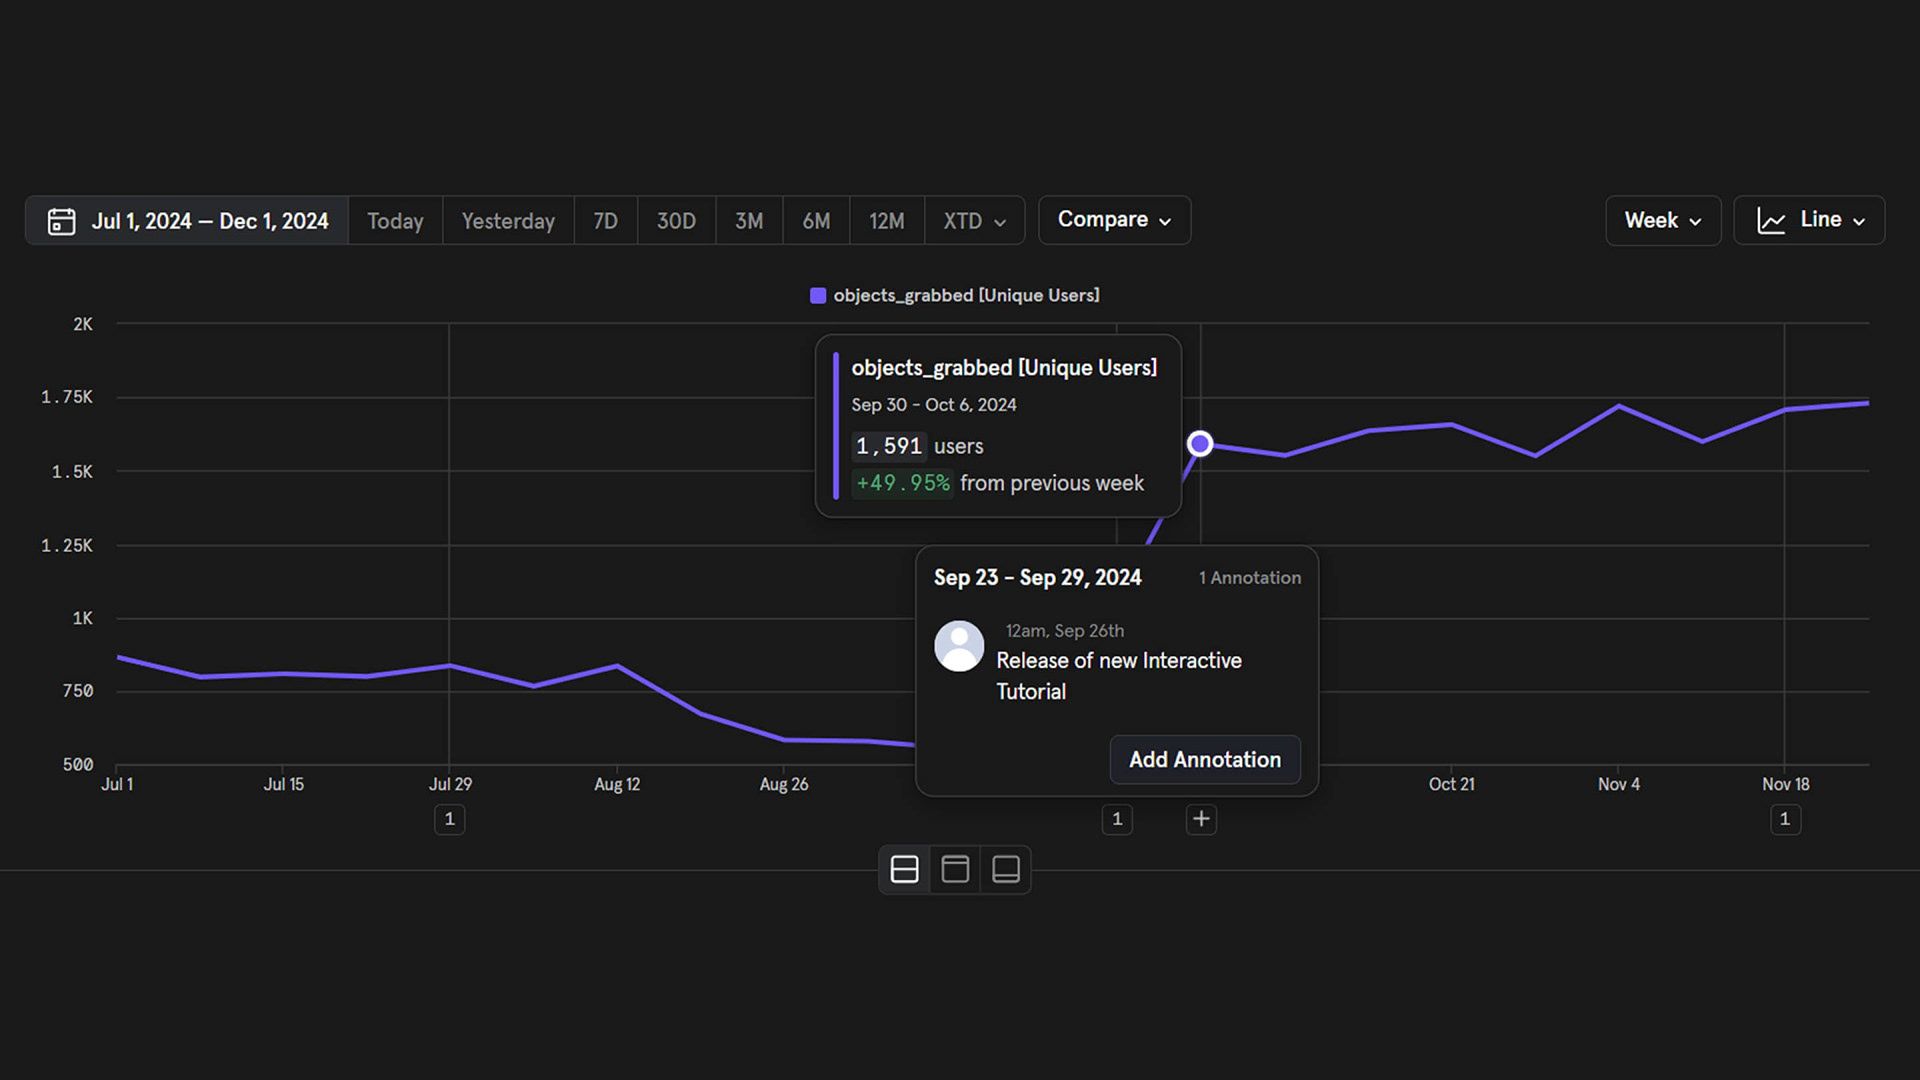Click the line chart type icon
This screenshot has width=1920, height=1080.
tap(1771, 221)
